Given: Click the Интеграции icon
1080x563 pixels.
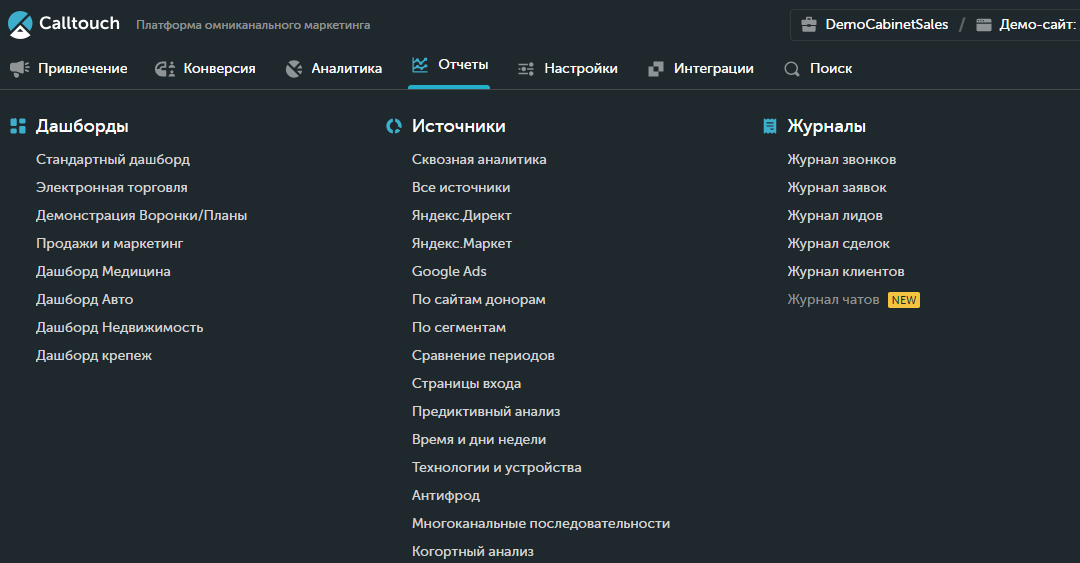Looking at the screenshot, I should pos(656,68).
